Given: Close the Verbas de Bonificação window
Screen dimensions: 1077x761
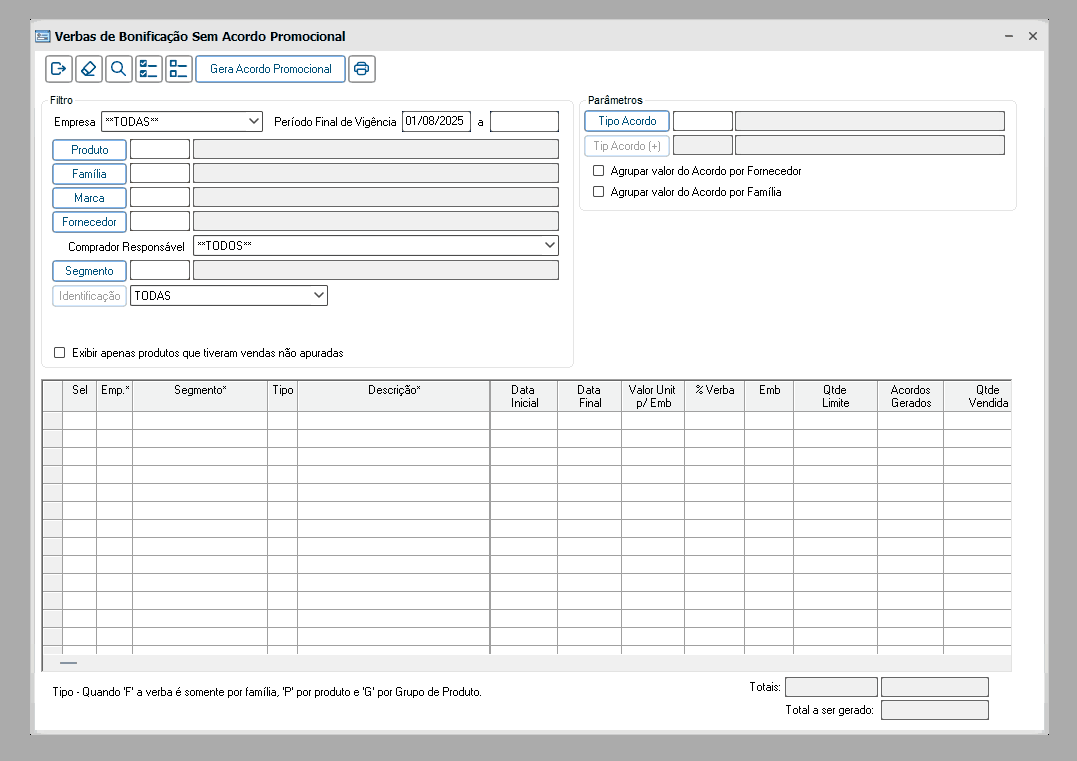Looking at the screenshot, I should (x=1032, y=36).
